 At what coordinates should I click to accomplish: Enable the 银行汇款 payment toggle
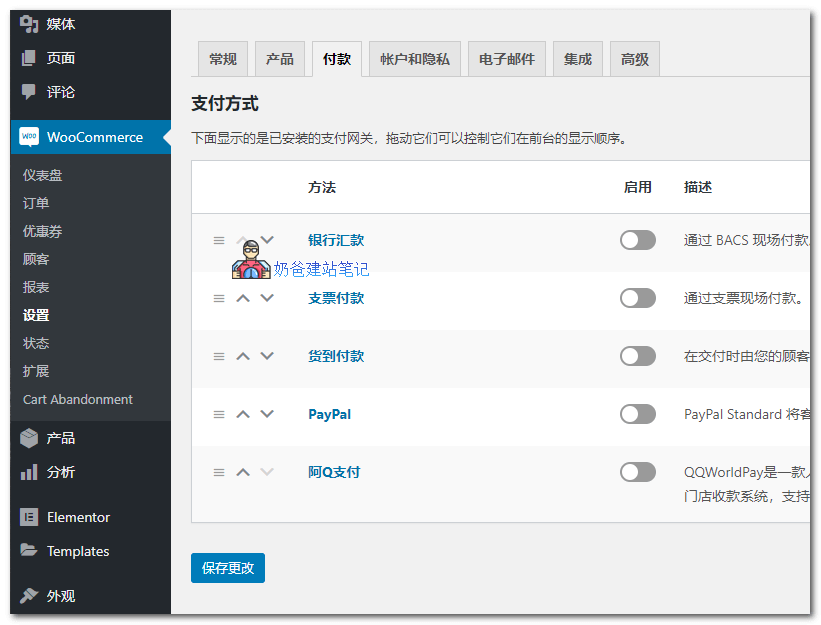(637, 240)
